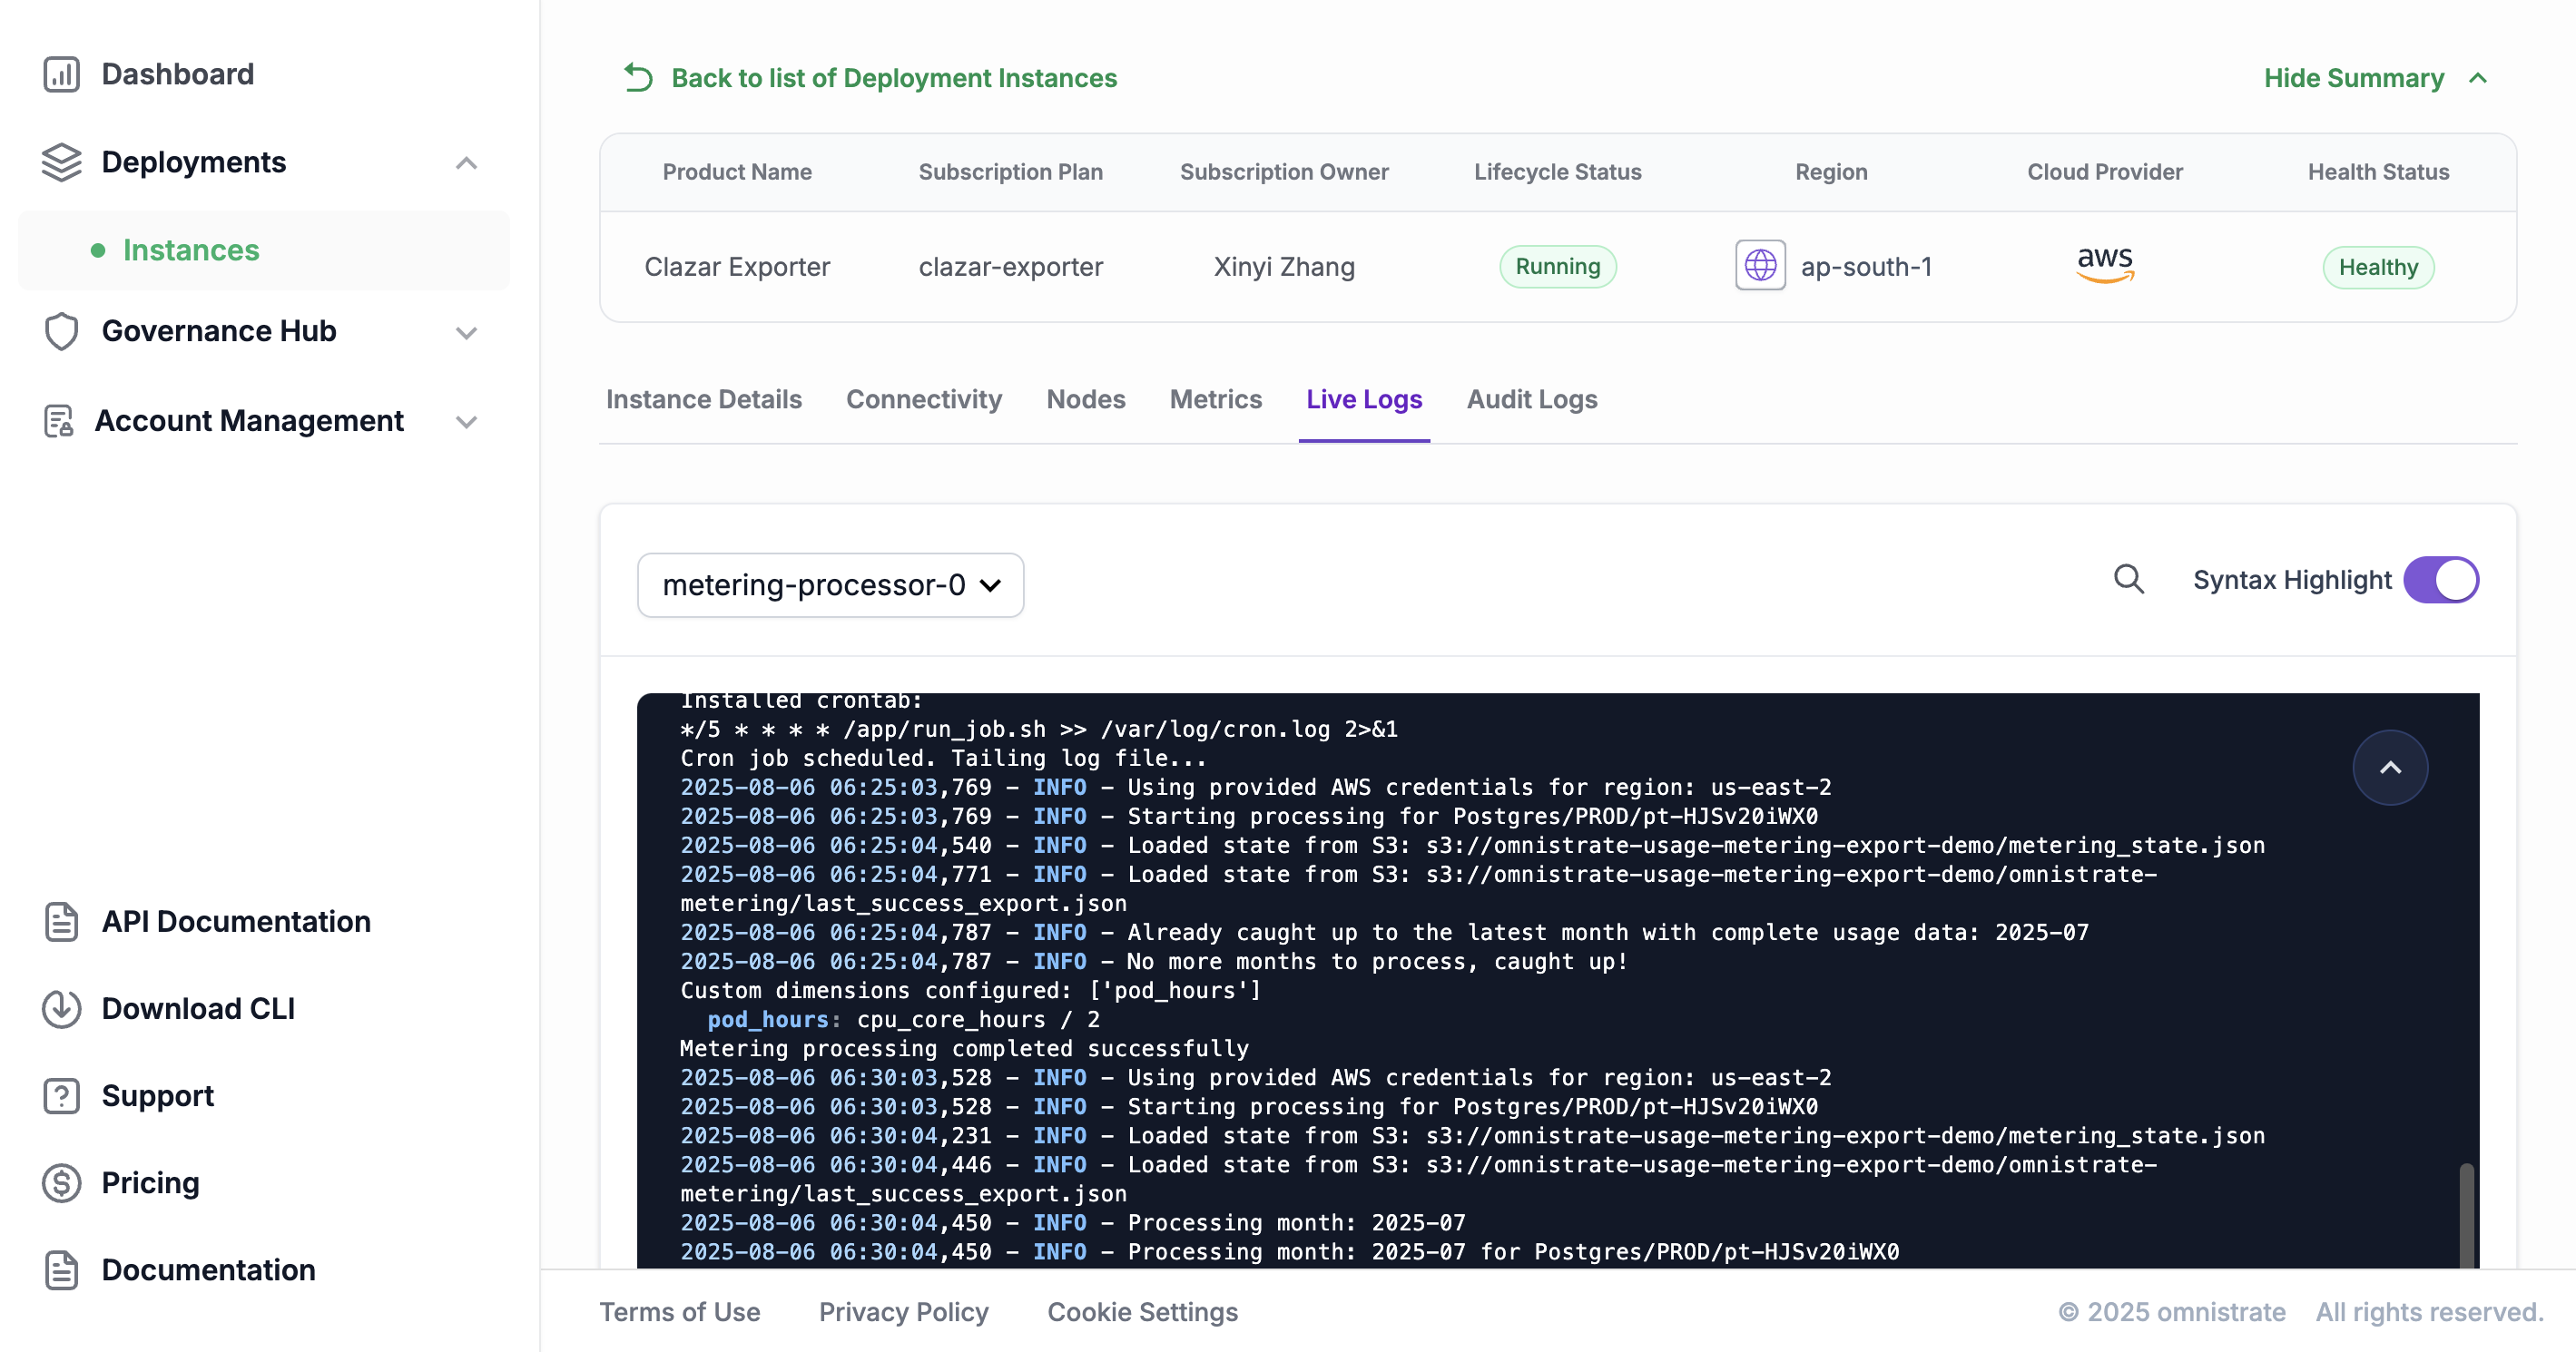Click the AWS cloud provider logo
This screenshot has width=2576, height=1352.
[x=2105, y=265]
